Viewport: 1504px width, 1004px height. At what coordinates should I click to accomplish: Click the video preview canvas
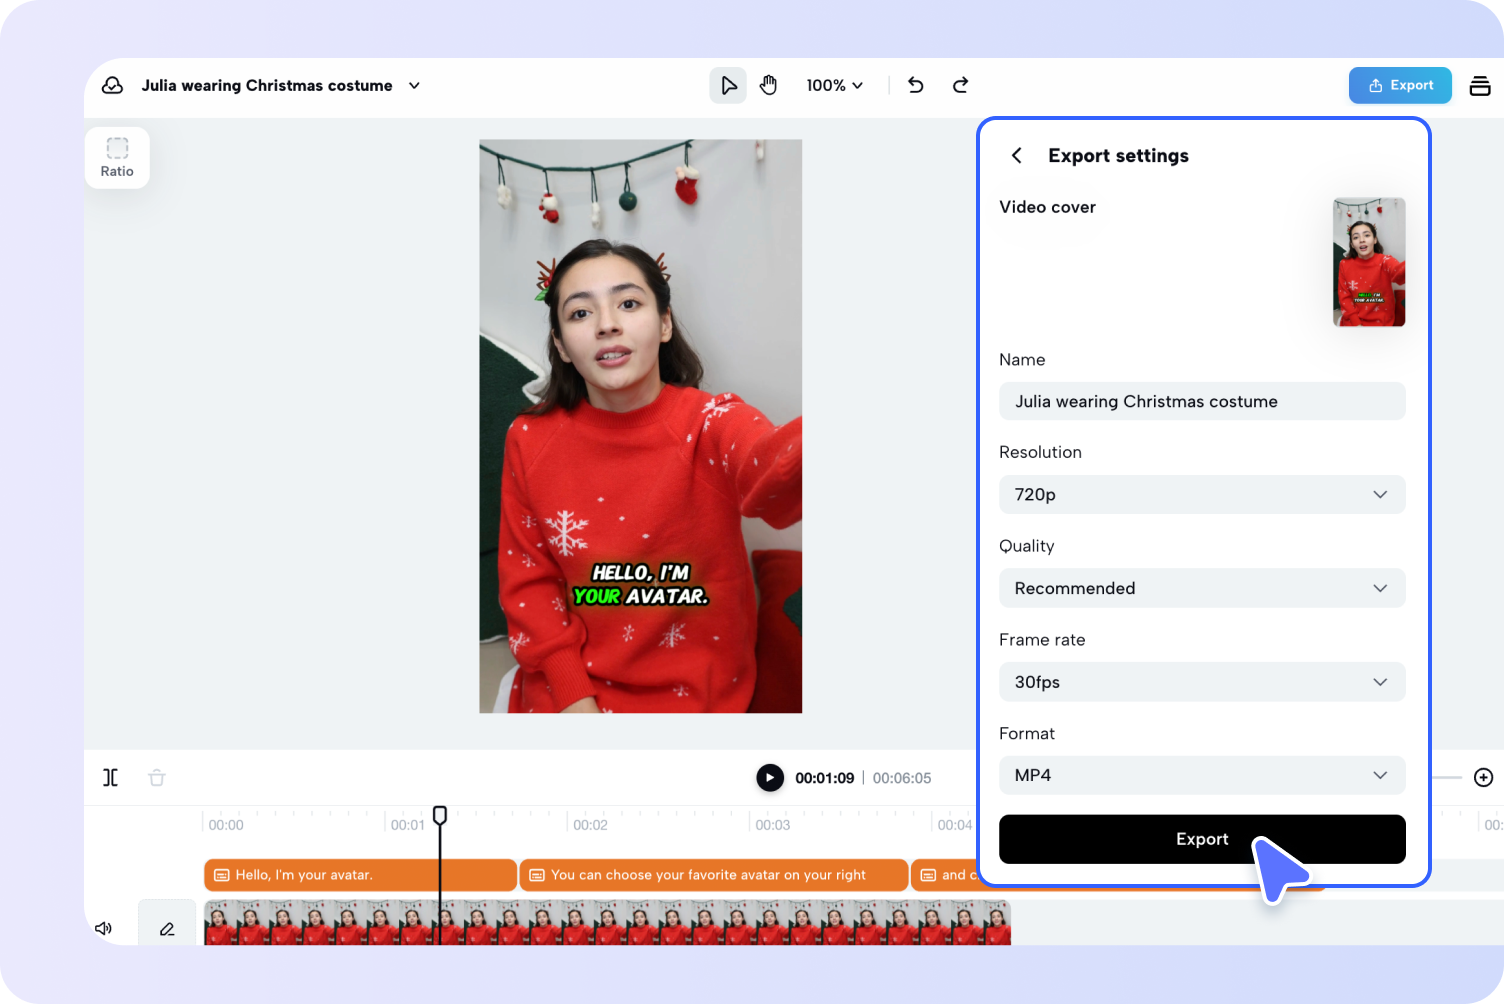[641, 426]
